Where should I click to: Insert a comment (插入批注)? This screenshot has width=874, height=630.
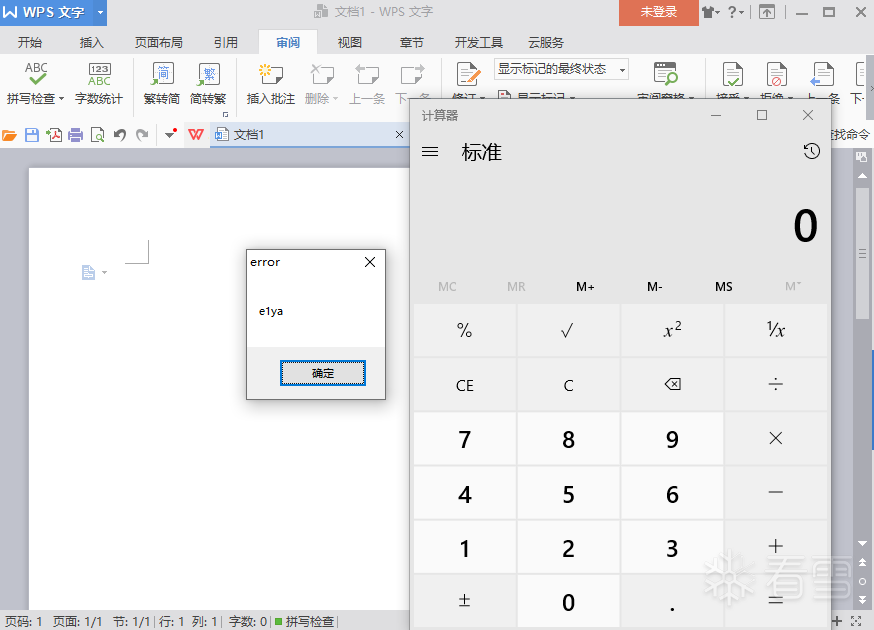click(271, 84)
